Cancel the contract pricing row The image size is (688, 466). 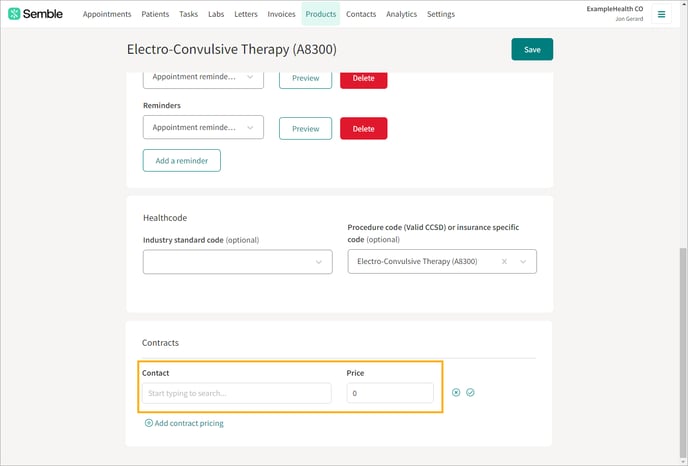coord(456,393)
